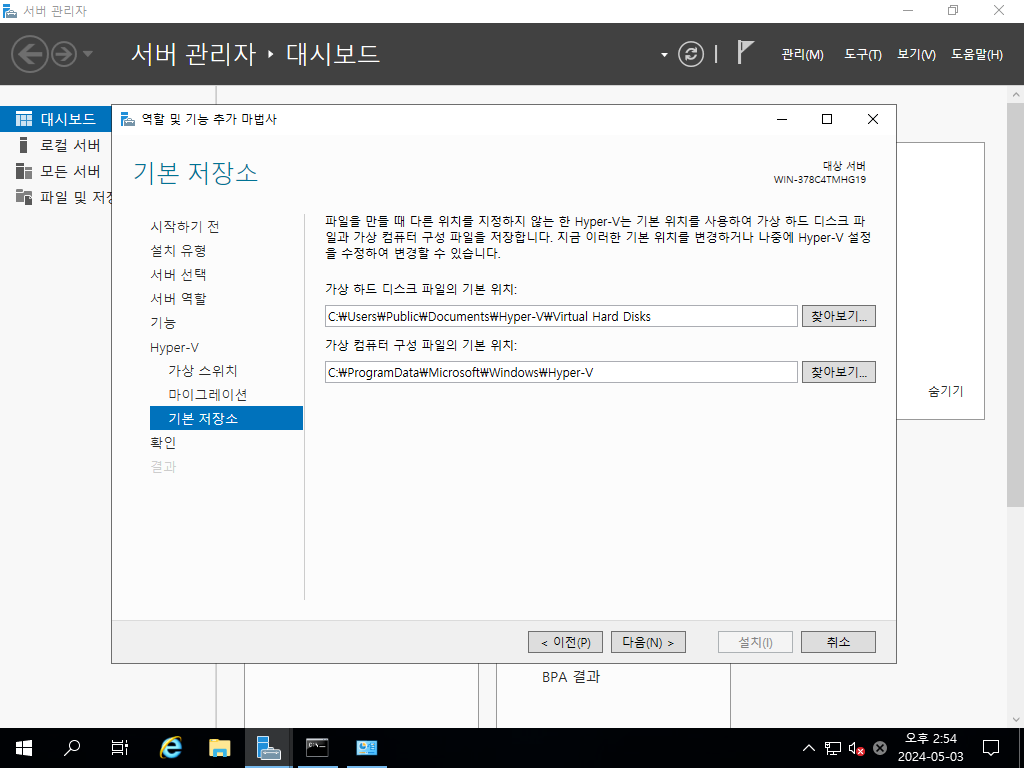Click the 대시보드 grid icon

[x=24, y=118]
